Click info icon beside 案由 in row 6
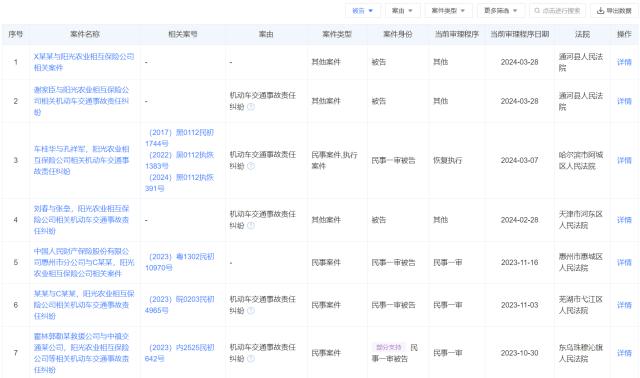640x378 pixels. 251,311
